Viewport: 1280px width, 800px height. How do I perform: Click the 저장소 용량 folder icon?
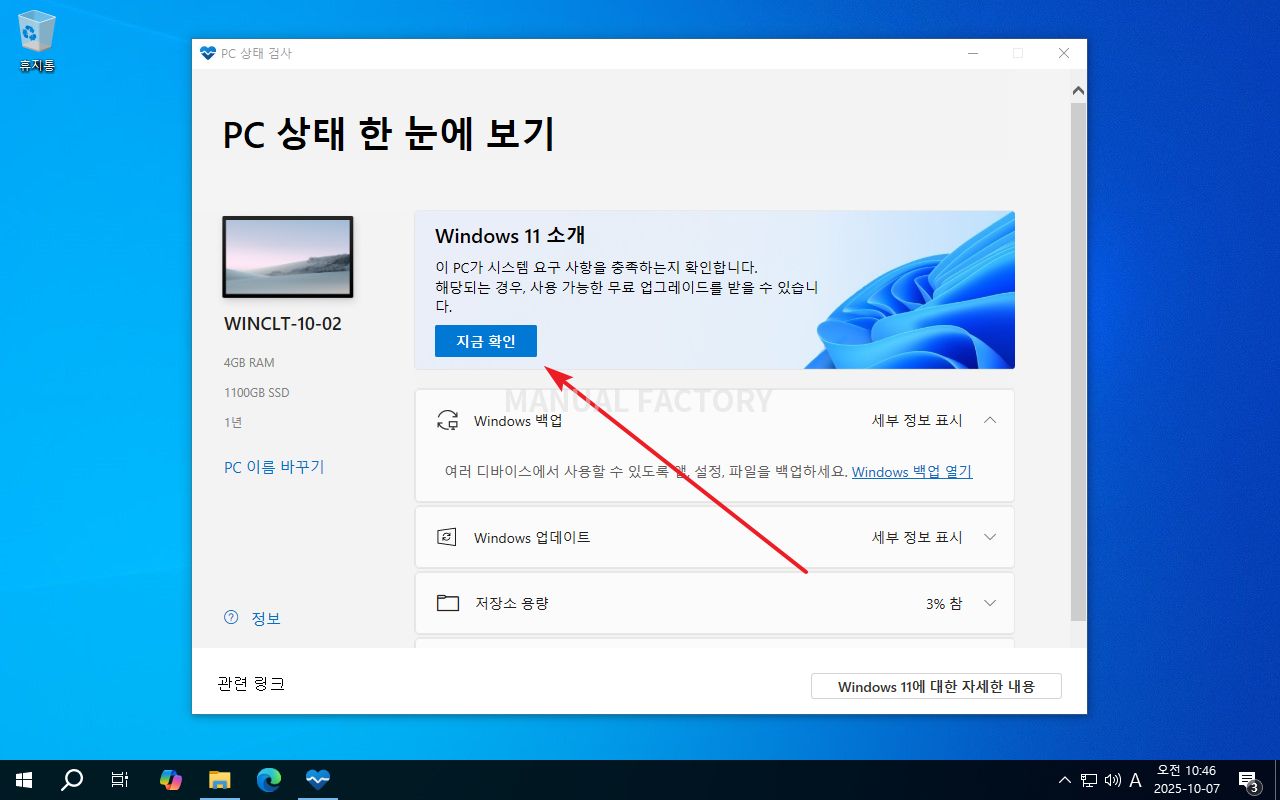click(x=447, y=603)
